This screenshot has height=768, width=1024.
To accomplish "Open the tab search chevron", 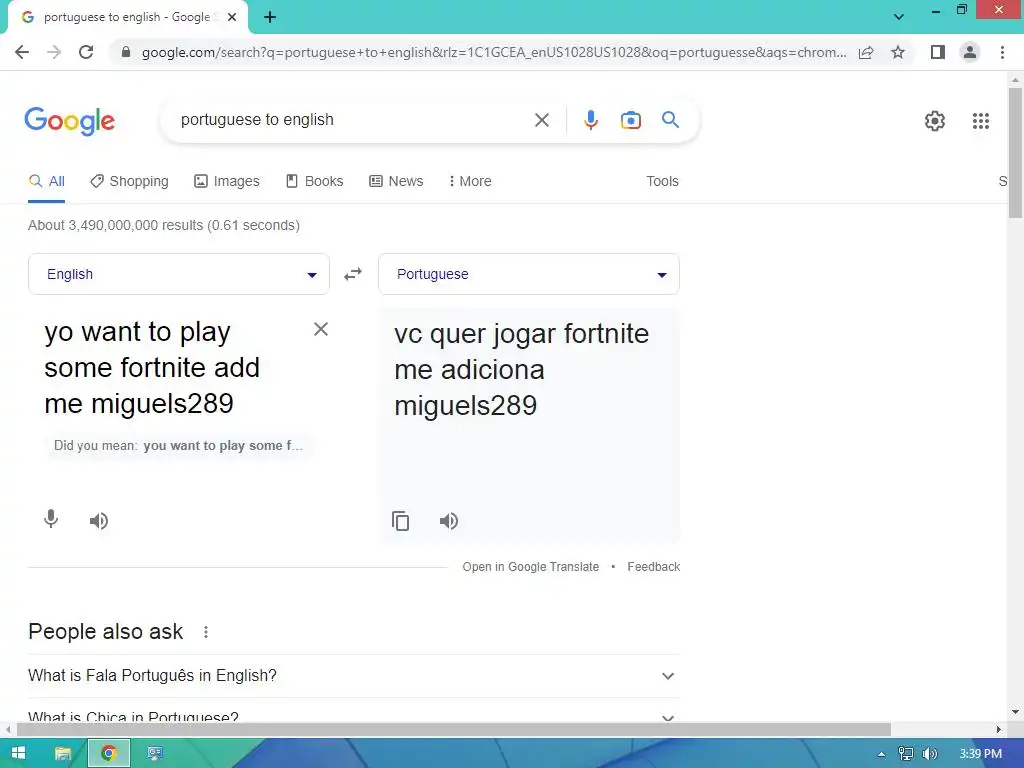I will click(899, 17).
